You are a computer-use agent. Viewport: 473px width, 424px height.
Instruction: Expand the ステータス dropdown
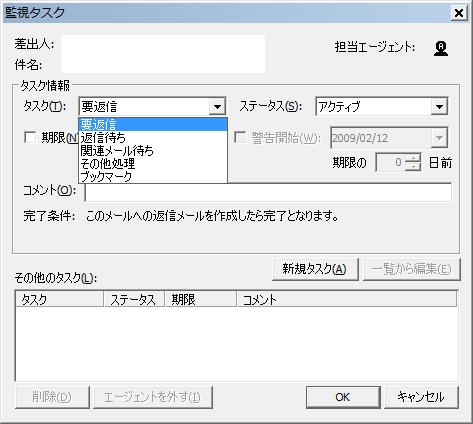click(439, 107)
